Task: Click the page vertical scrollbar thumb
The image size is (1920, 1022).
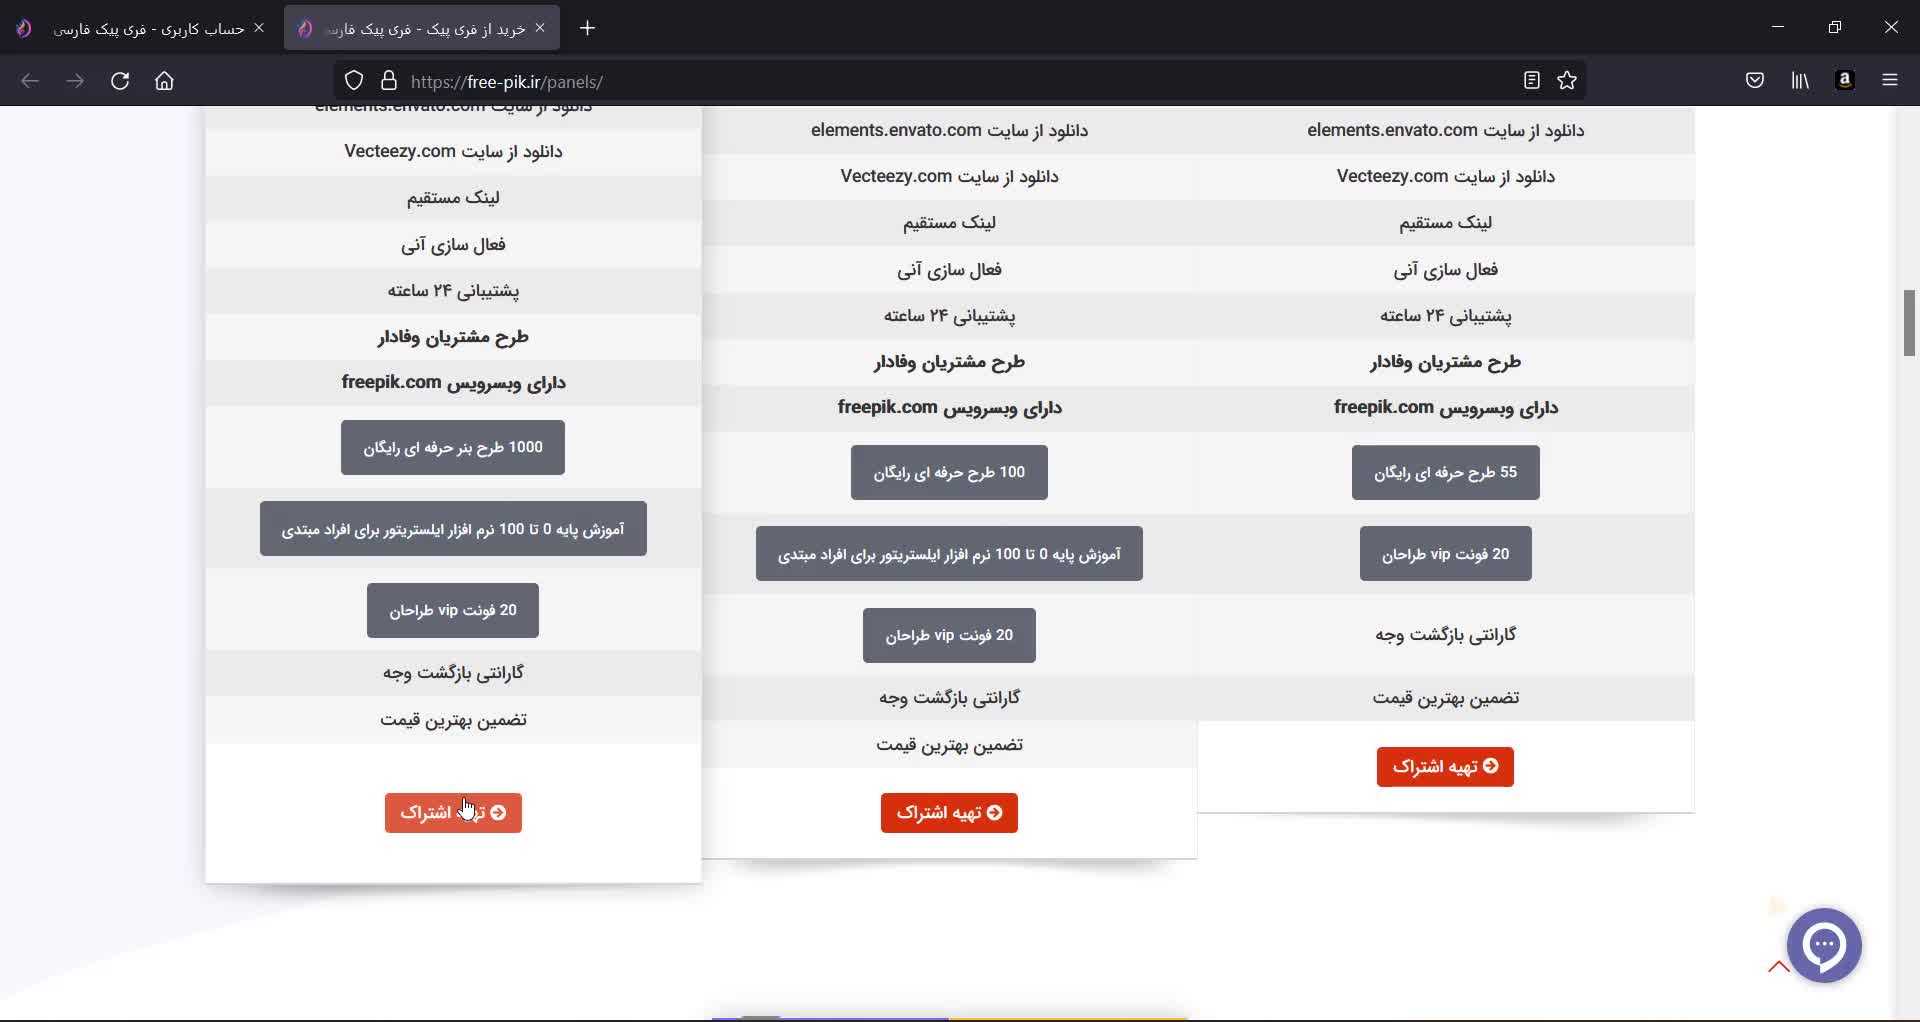Action: [x=1909, y=322]
